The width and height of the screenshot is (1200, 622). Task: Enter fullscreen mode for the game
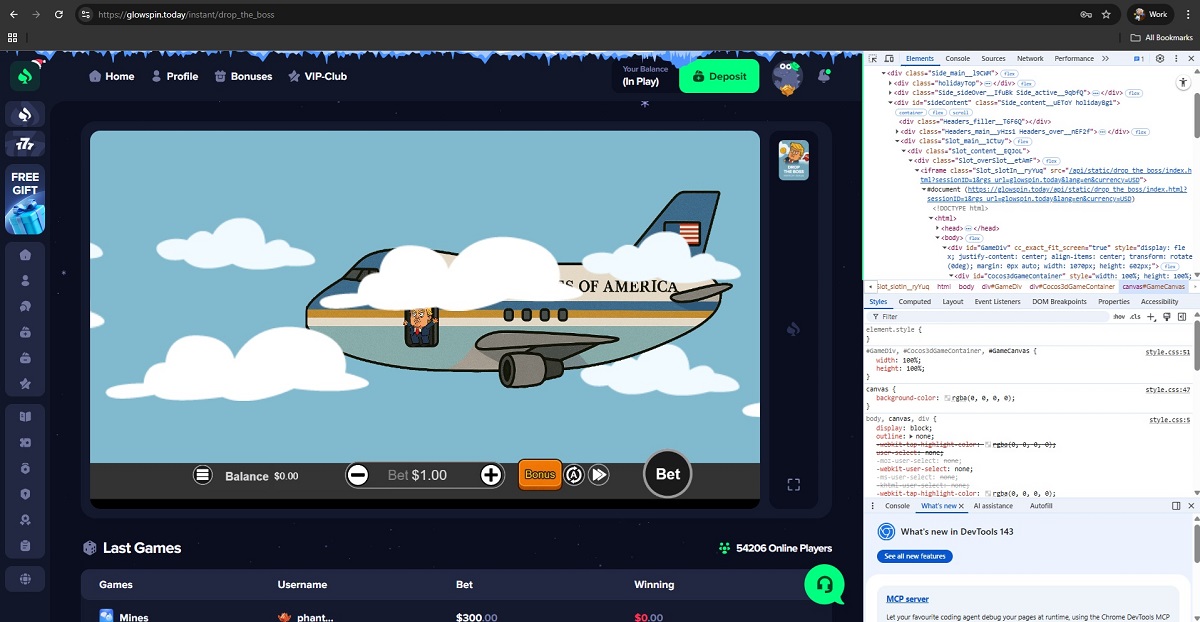pyautogui.click(x=794, y=485)
